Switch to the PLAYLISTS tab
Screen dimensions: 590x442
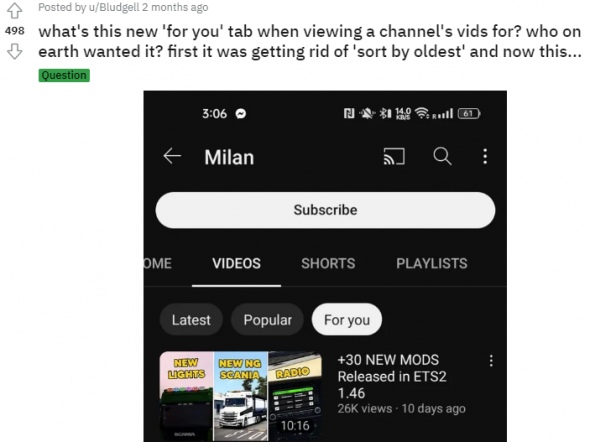point(432,263)
